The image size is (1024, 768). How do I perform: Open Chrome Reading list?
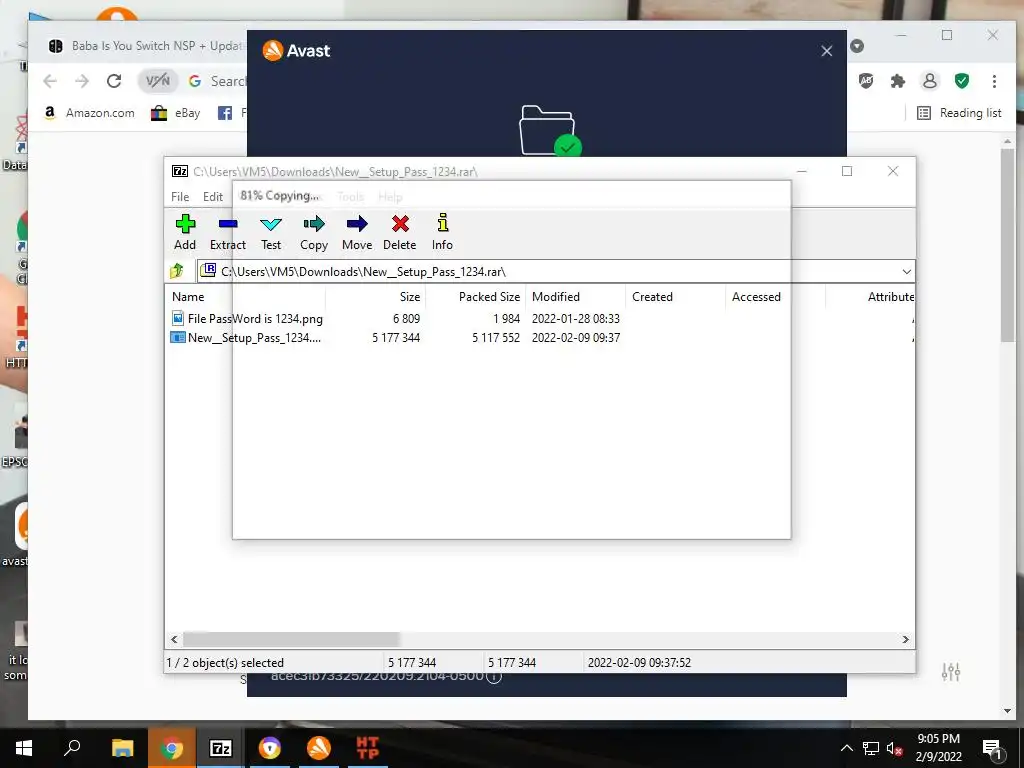tap(959, 113)
